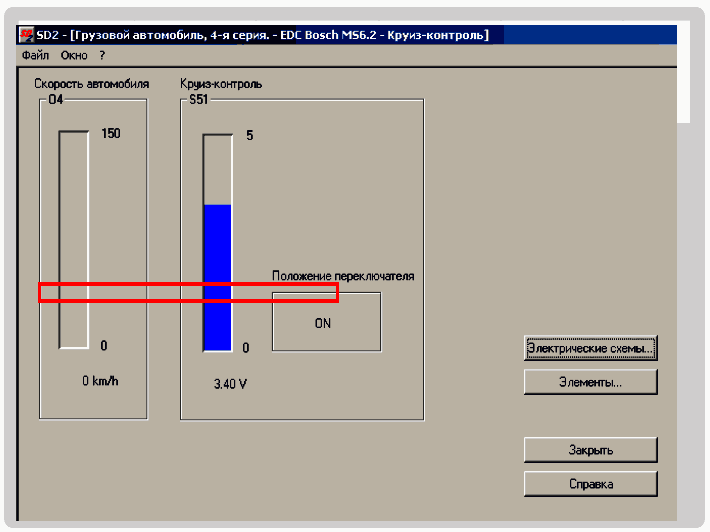Open the Элементы... dialog button
This screenshot has width=710, height=532.
pyautogui.click(x=590, y=382)
